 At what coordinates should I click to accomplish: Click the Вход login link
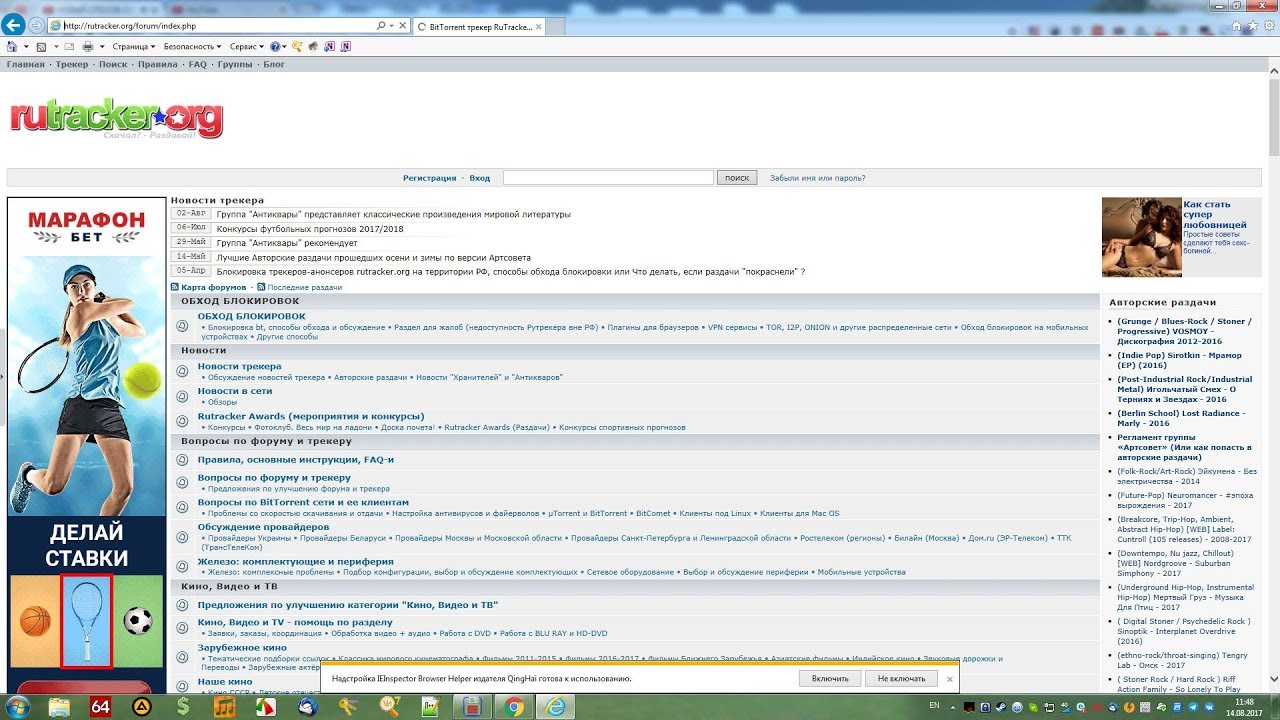pyautogui.click(x=480, y=178)
